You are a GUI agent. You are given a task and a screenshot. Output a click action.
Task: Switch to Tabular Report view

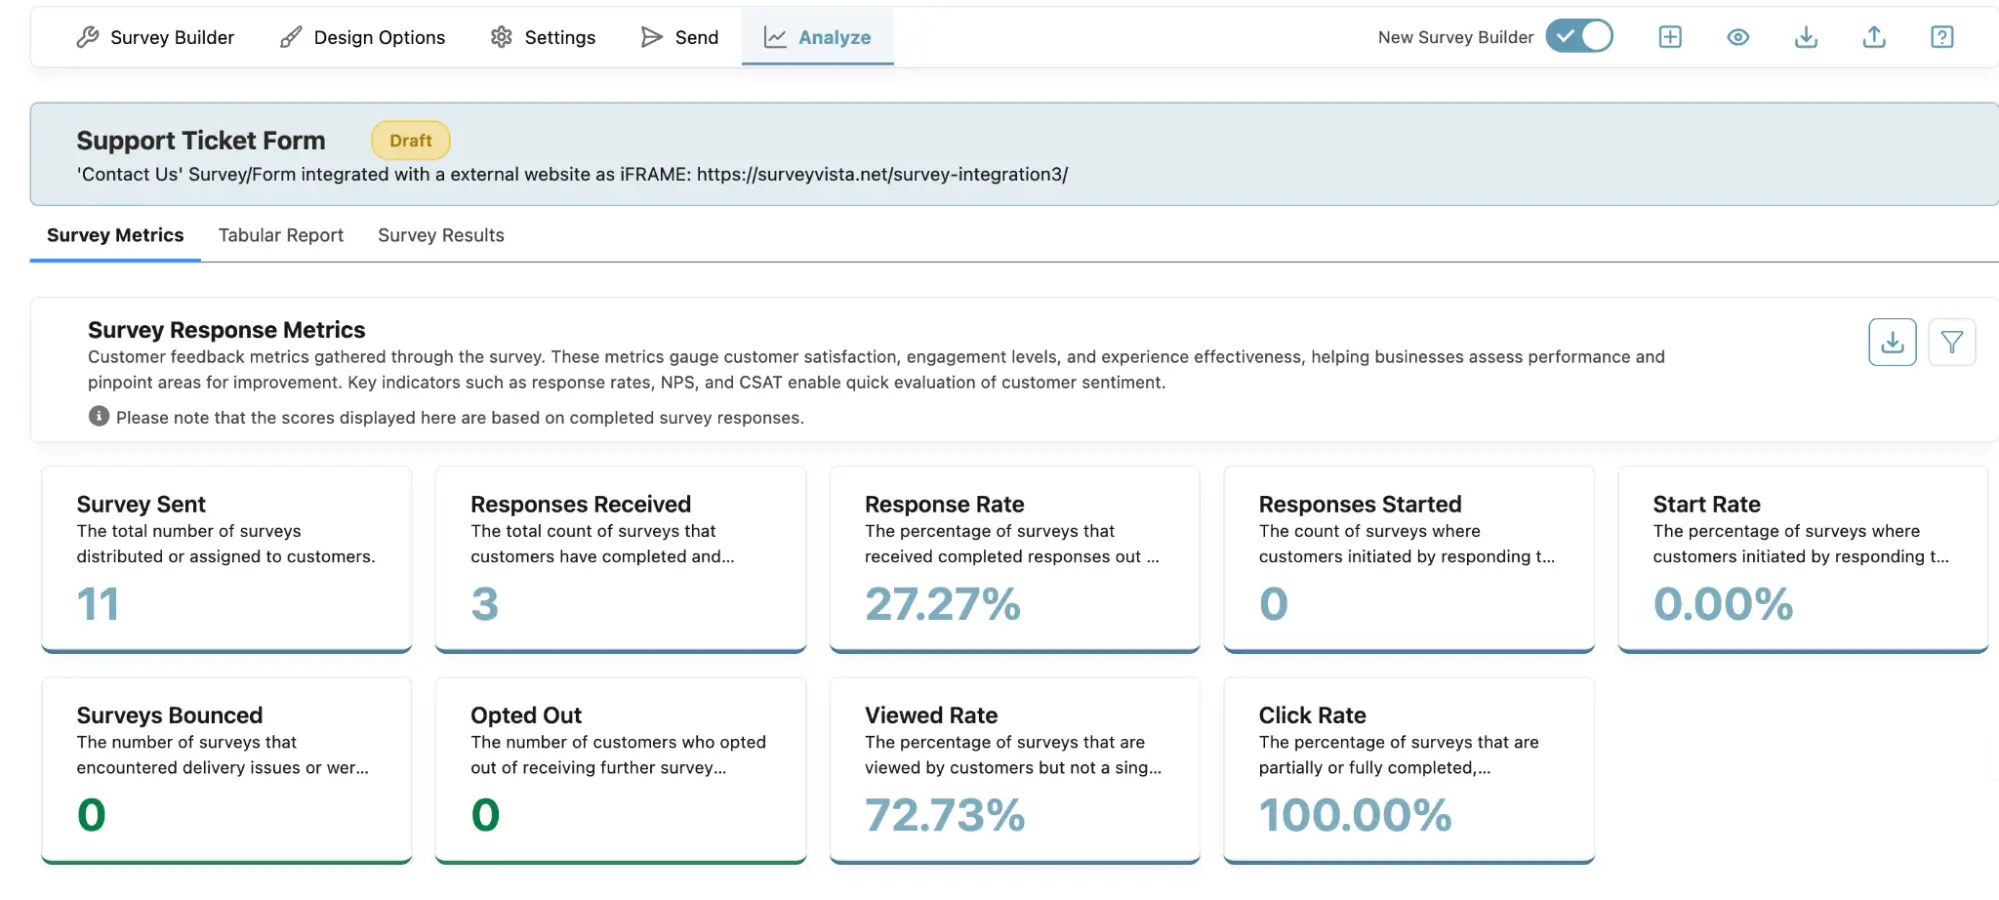281,235
